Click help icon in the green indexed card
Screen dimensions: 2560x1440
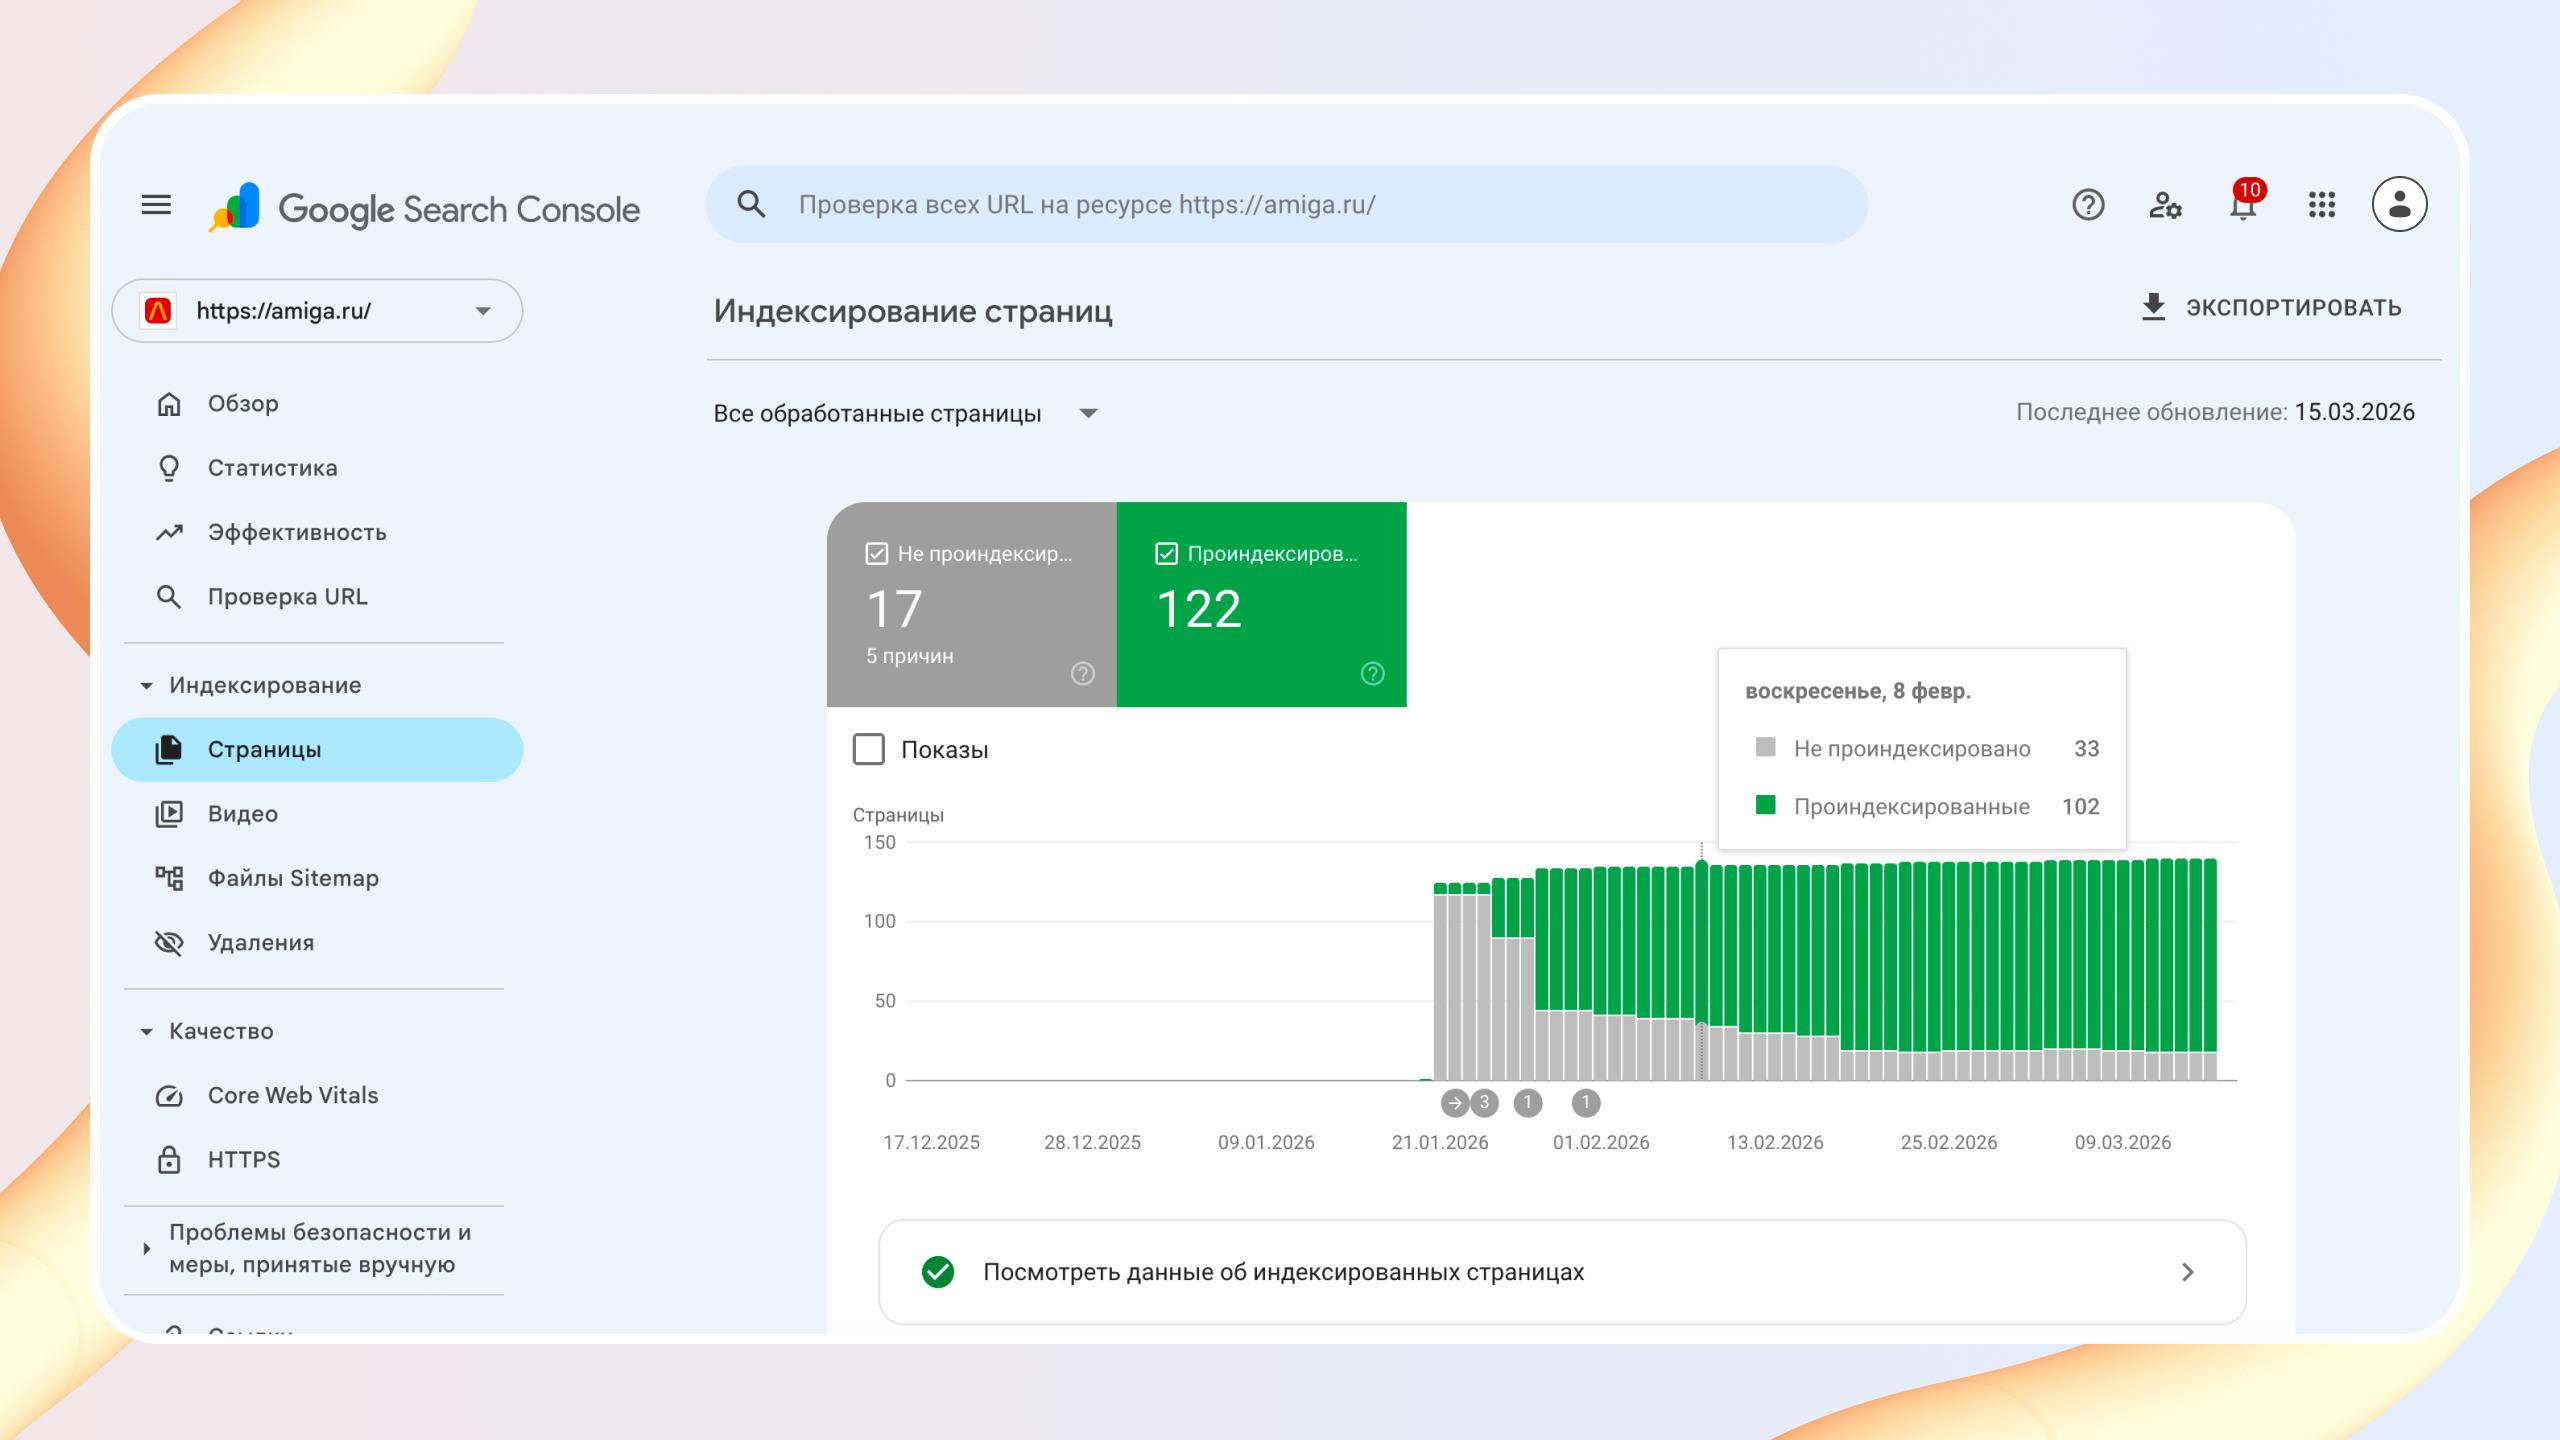(x=1372, y=674)
